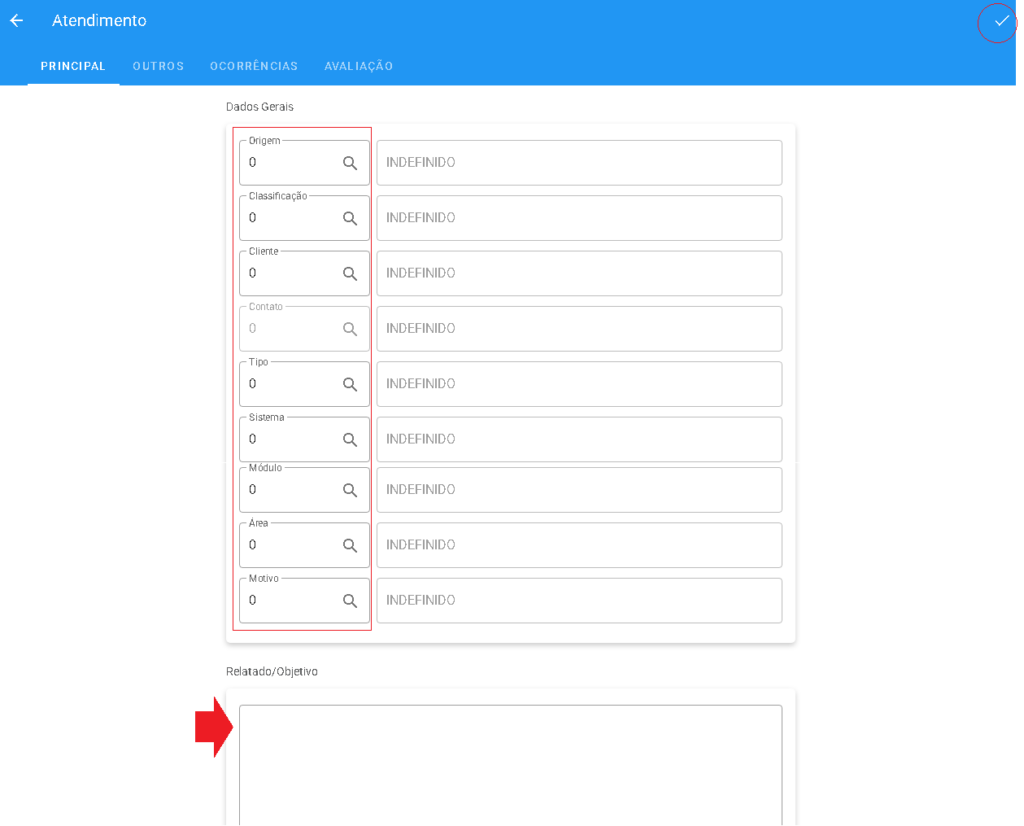
Task: Click the Motivo code input field
Action: [x=288, y=601]
